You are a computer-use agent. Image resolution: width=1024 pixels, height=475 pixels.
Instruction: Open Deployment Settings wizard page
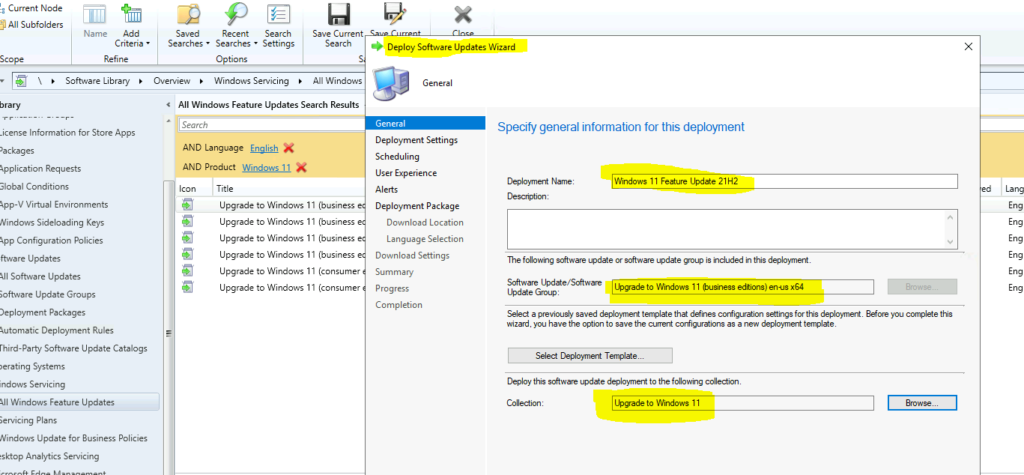pyautogui.click(x=417, y=140)
